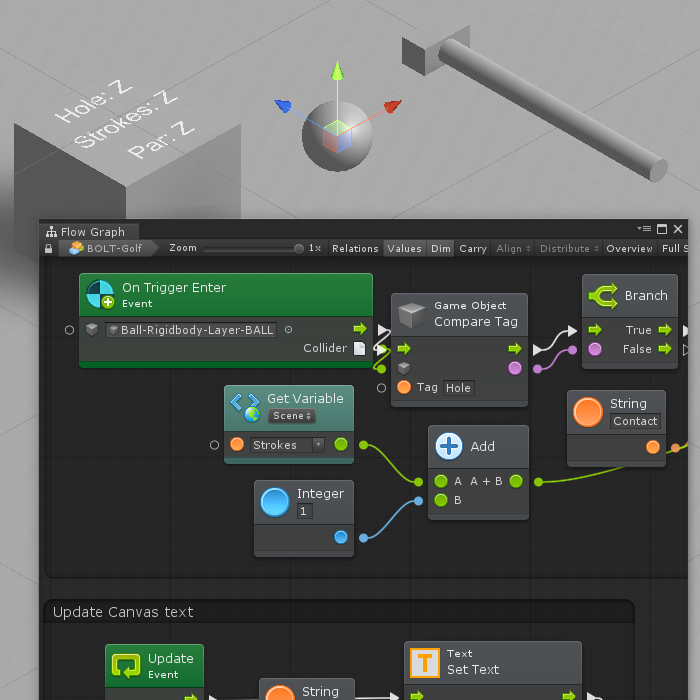Viewport: 700px width, 700px height.
Task: Click the Par: Z text in scene
Action: pos(161,139)
